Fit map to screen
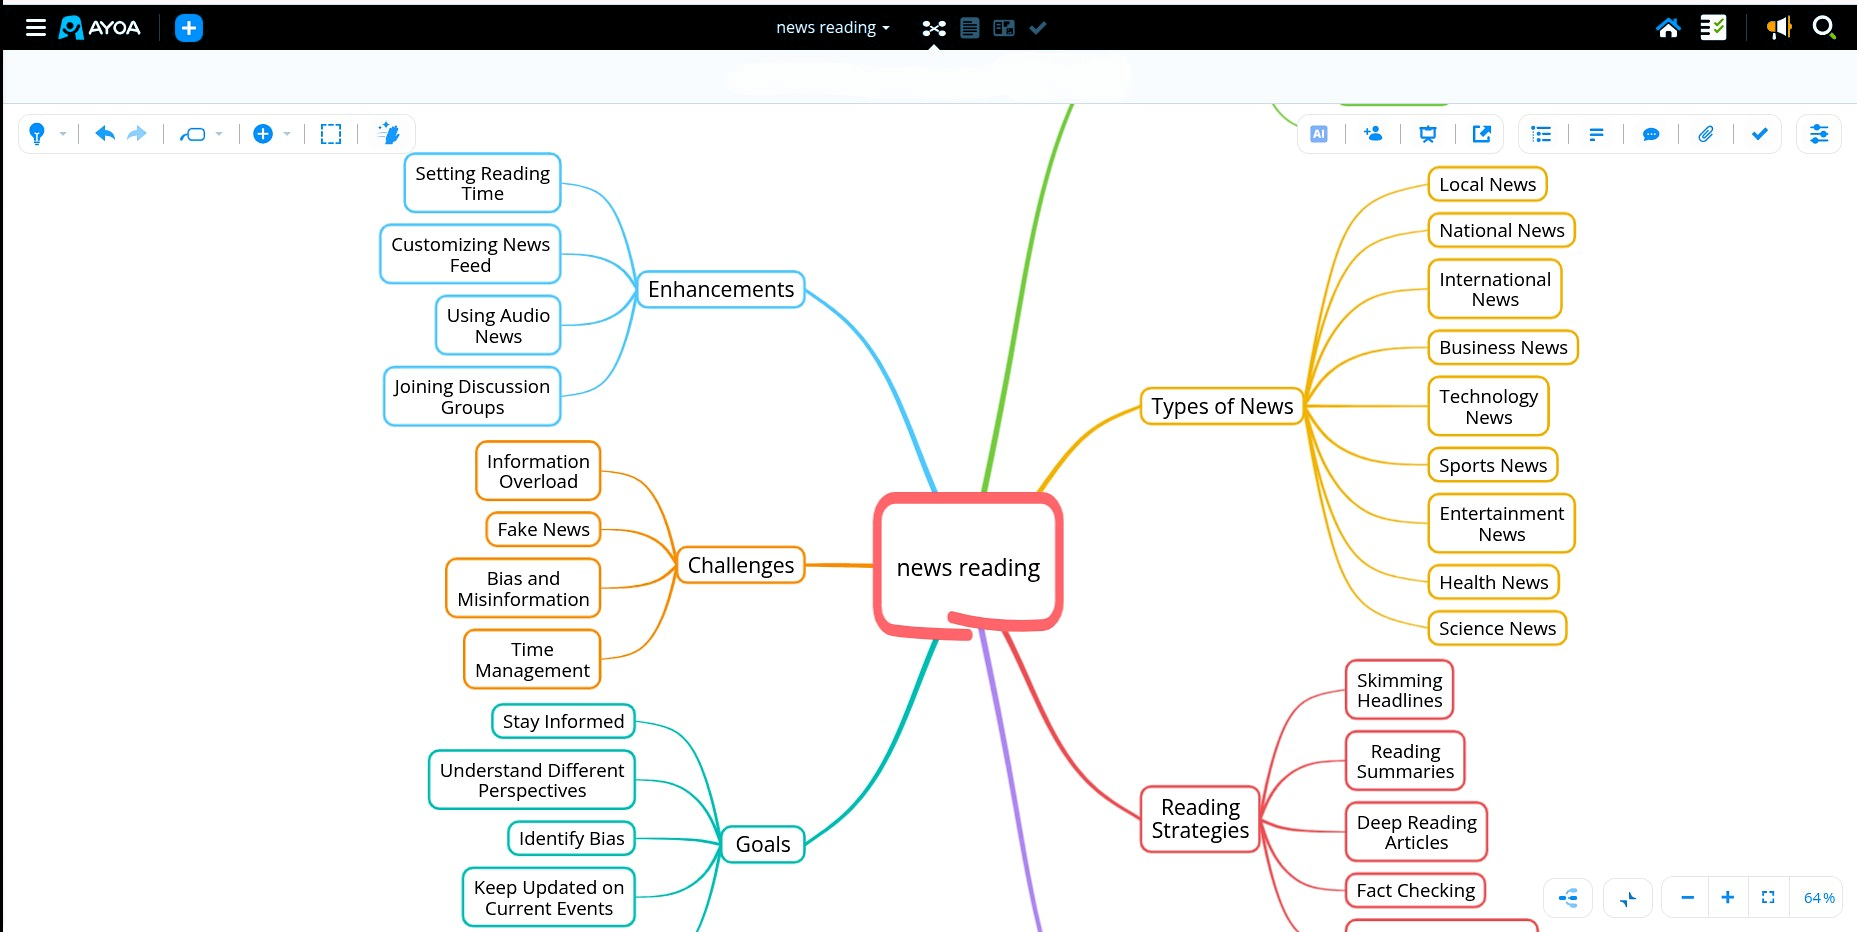This screenshot has width=1857, height=932. coord(1768,898)
